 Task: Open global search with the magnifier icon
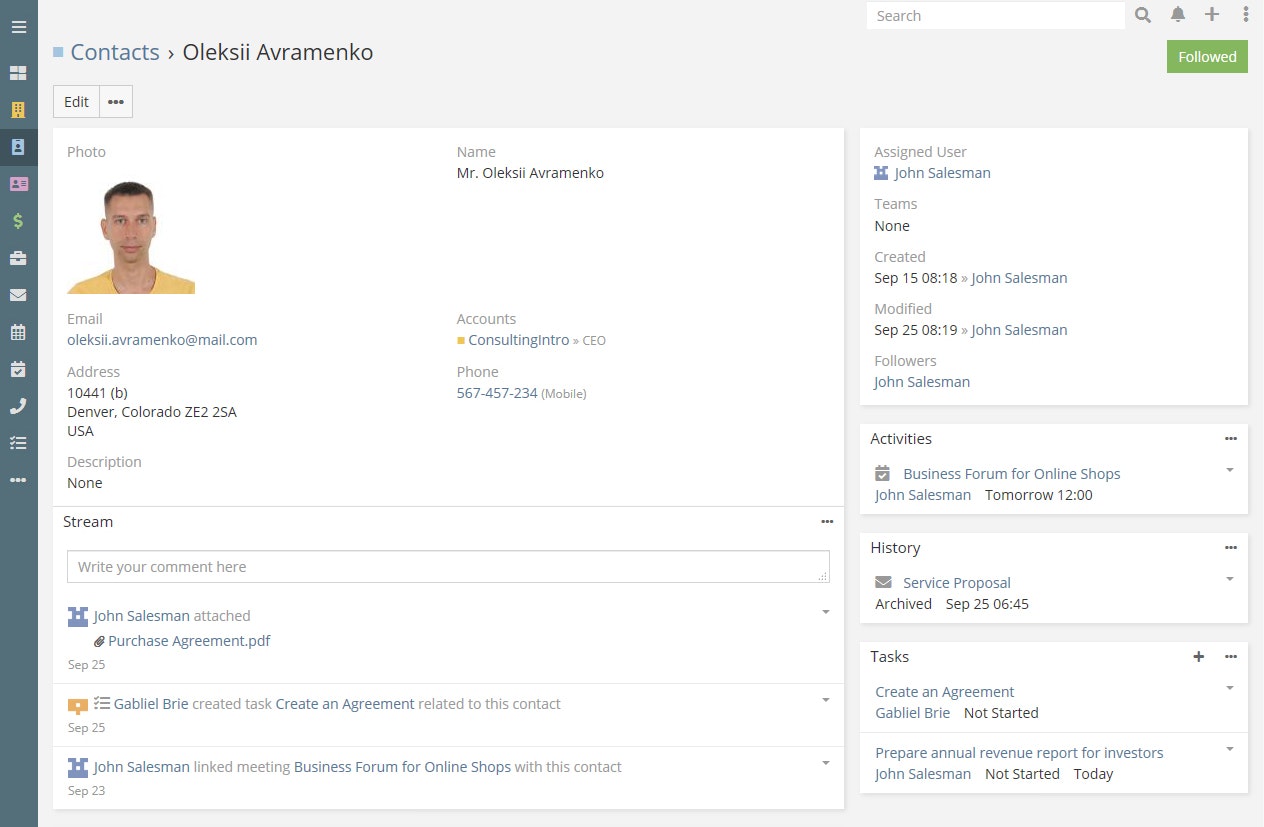point(1142,15)
